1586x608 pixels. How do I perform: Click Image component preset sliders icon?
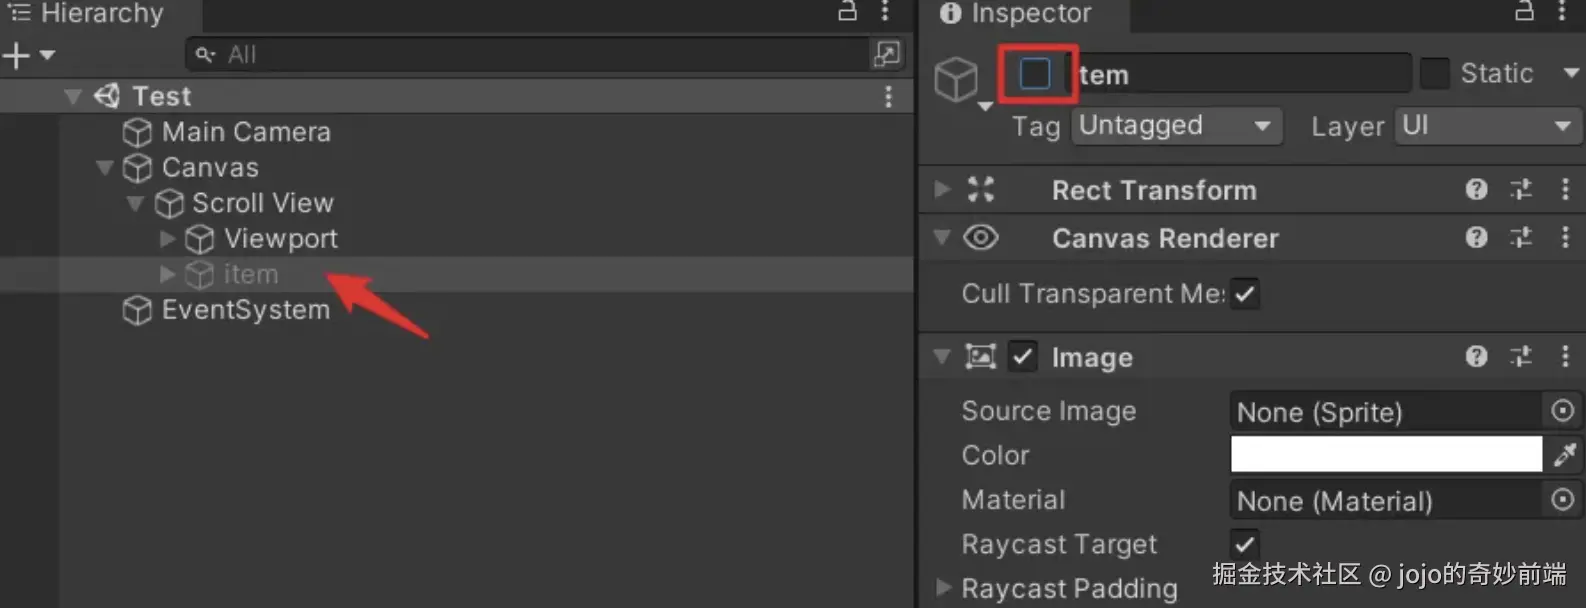(1521, 357)
